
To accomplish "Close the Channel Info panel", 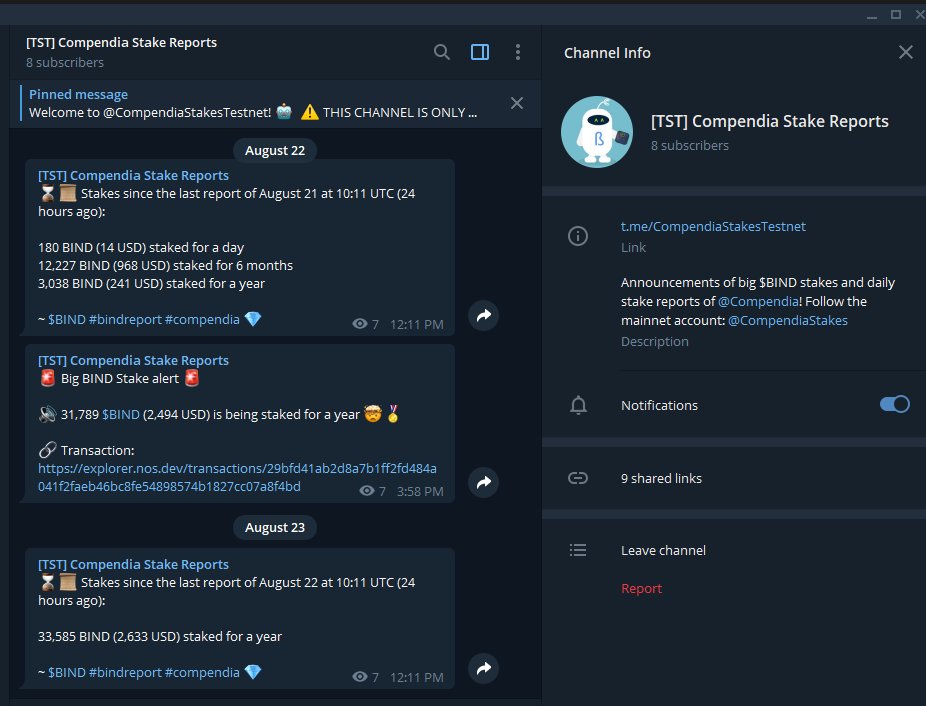I will 905,53.
